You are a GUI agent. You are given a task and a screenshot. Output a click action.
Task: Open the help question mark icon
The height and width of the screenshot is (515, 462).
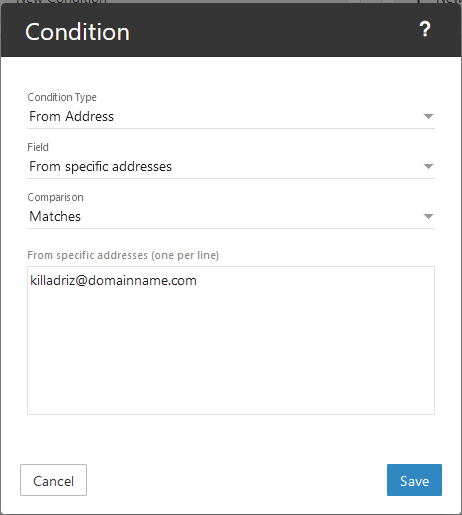point(425,29)
